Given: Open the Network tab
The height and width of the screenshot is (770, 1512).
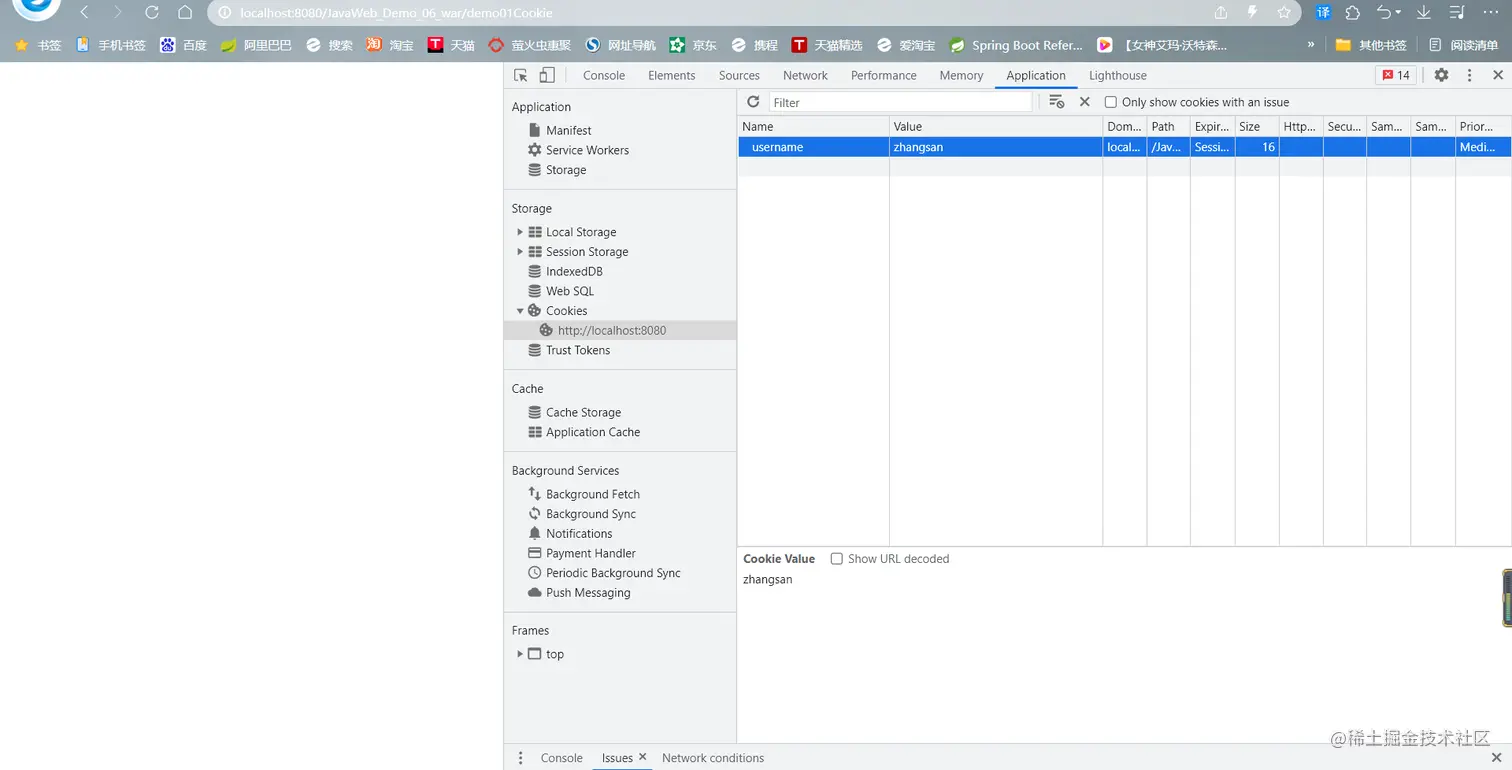Looking at the screenshot, I should 805,75.
